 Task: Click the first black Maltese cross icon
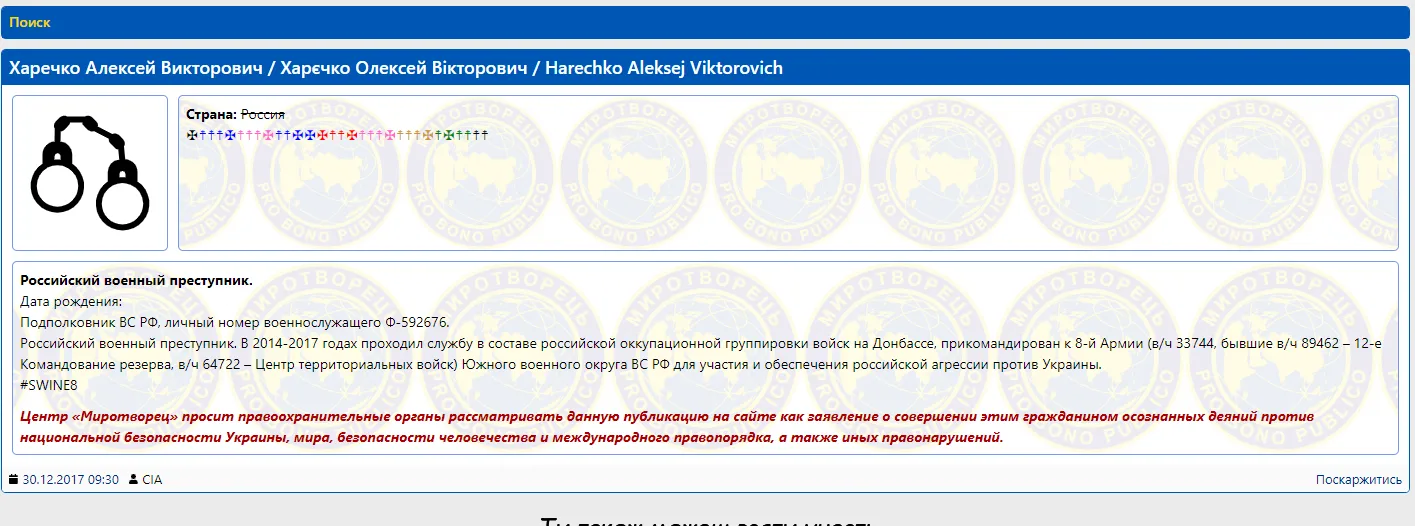click(x=191, y=134)
